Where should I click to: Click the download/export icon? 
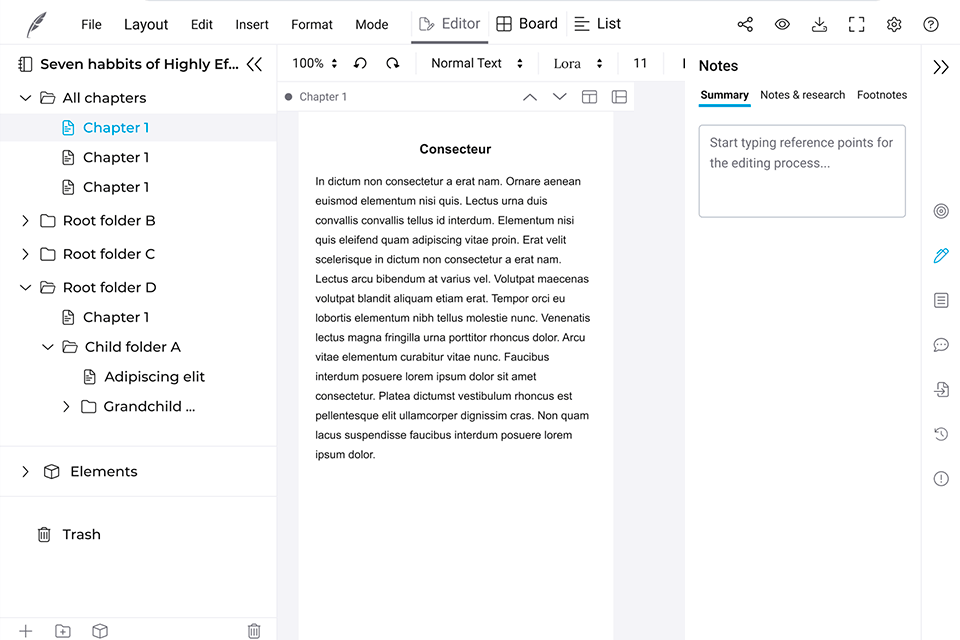pyautogui.click(x=819, y=24)
